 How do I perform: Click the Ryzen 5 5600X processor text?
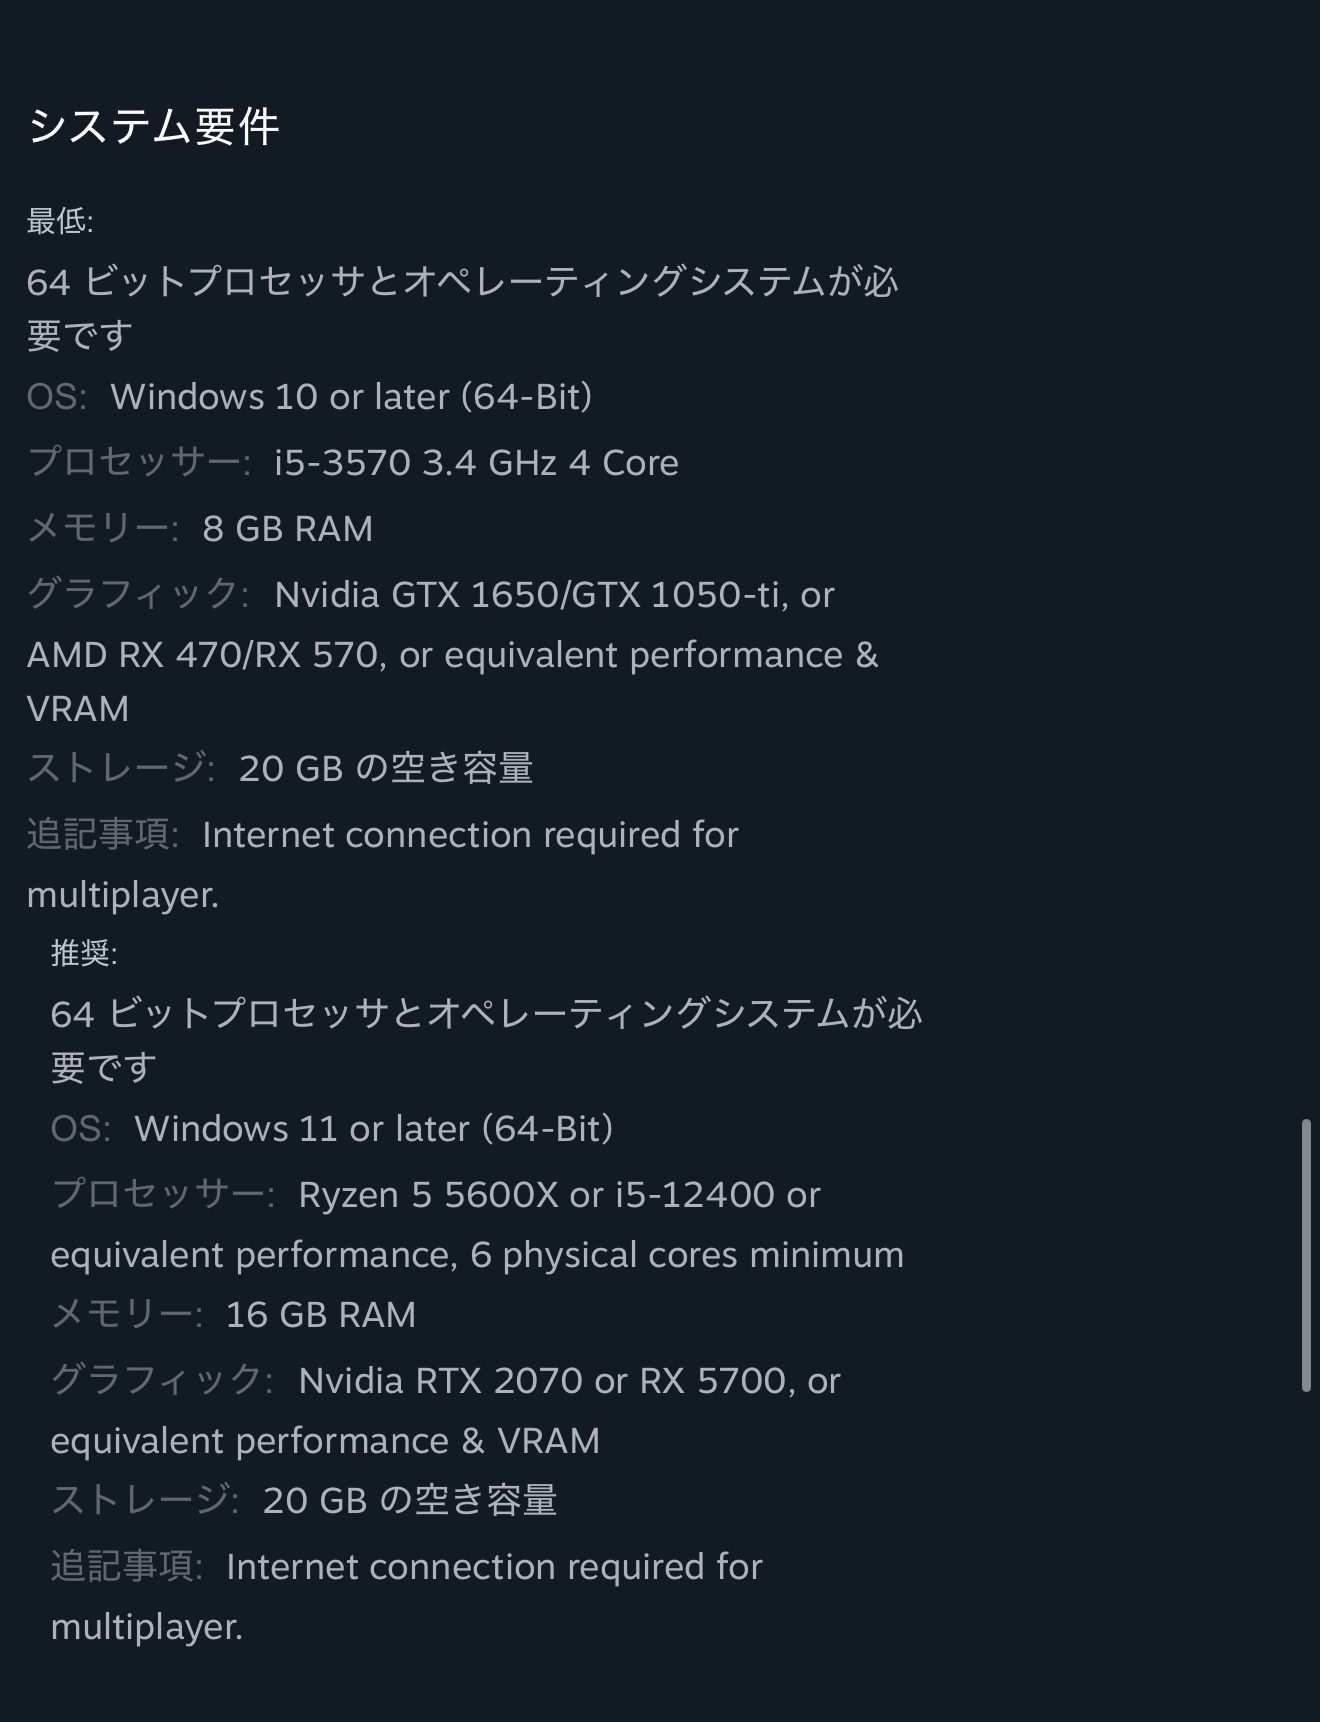click(x=560, y=1195)
